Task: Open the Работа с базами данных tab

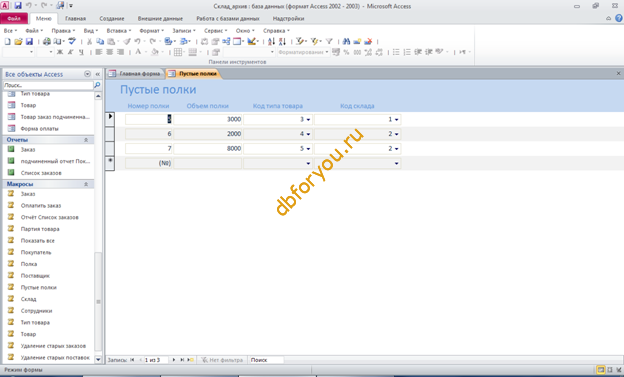Action: [228, 19]
